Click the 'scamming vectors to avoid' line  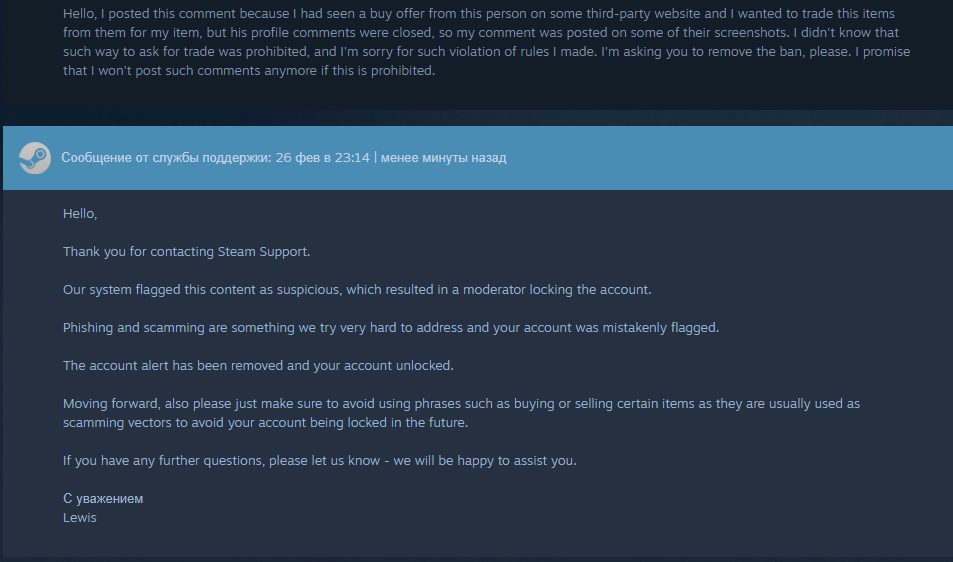point(266,423)
